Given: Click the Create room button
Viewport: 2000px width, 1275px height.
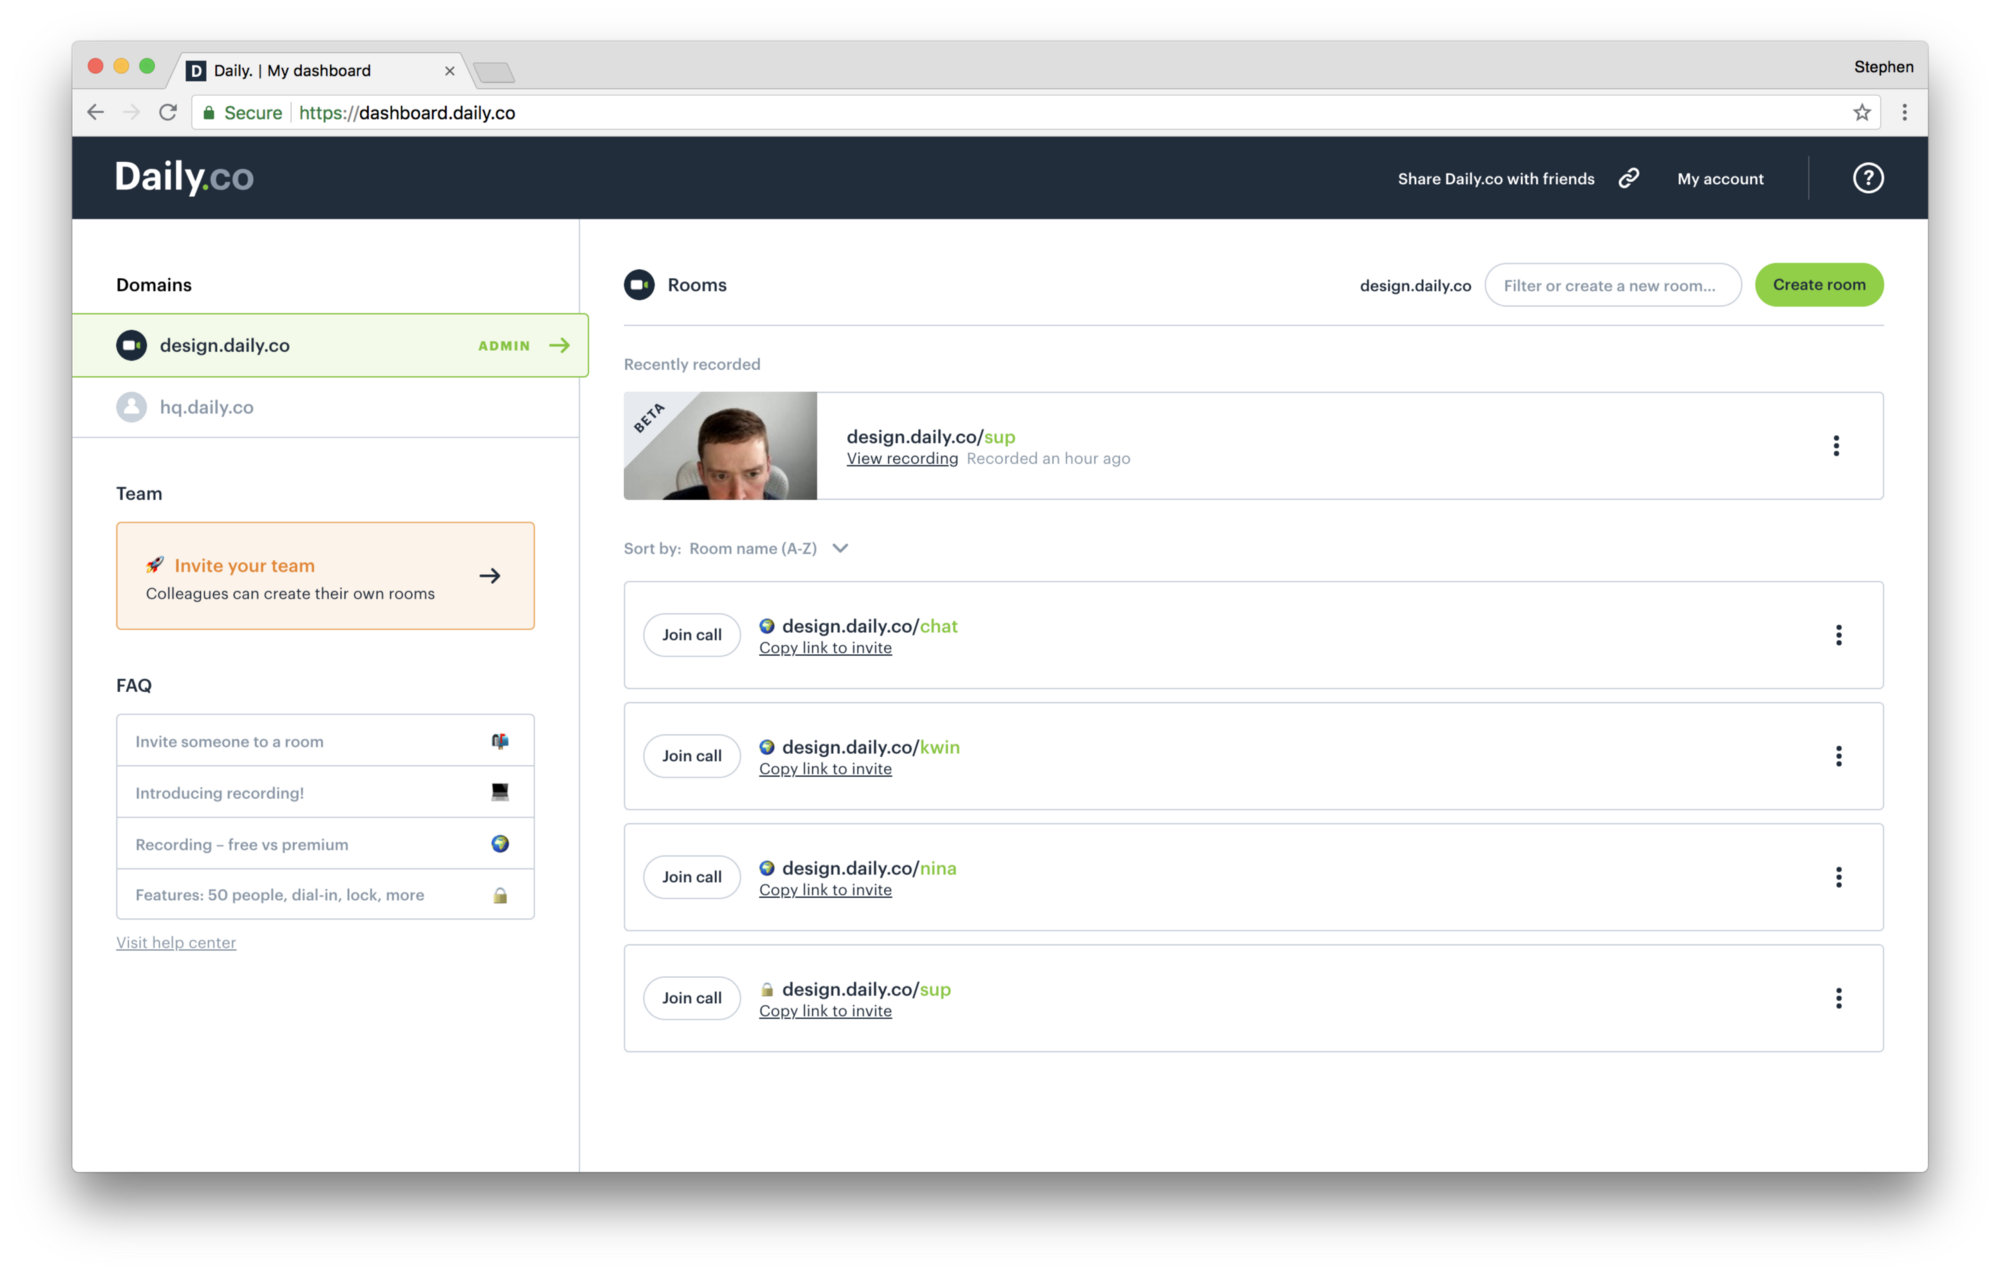Looking at the screenshot, I should pos(1819,285).
